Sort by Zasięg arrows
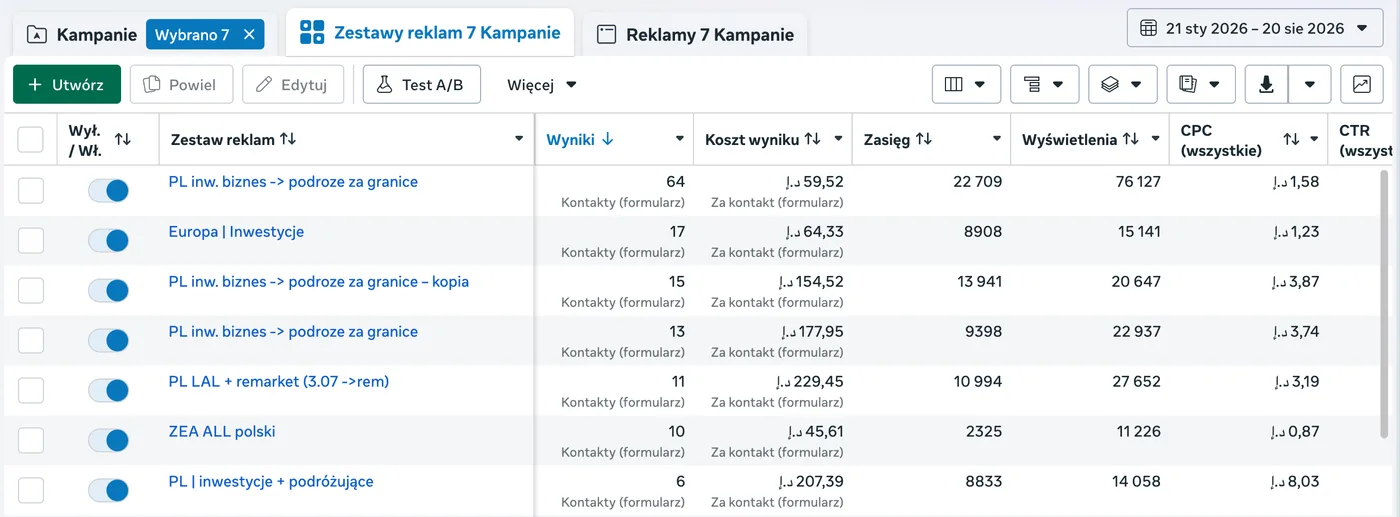Screen dimensions: 1400x517 (923, 139)
